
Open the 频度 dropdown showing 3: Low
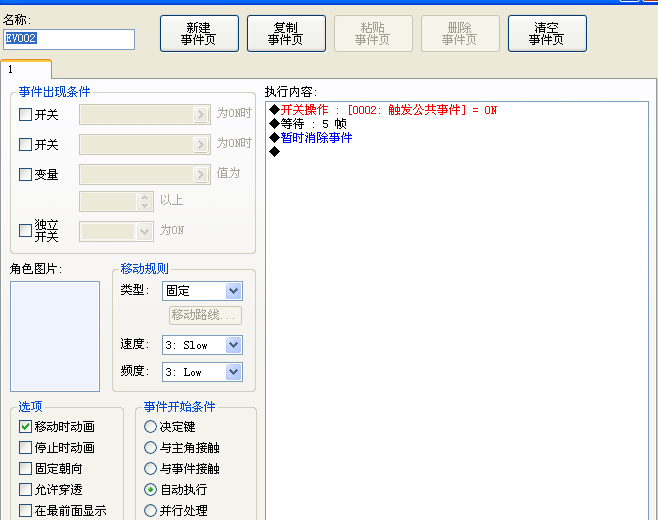pyautogui.click(x=202, y=372)
